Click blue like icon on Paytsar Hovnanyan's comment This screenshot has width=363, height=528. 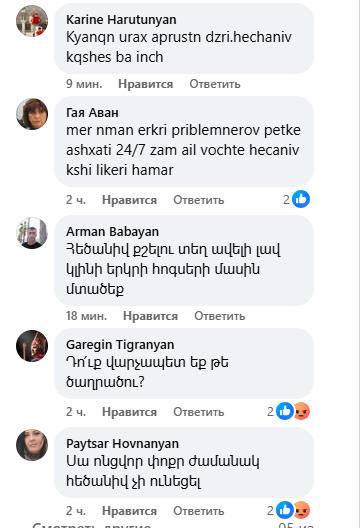coord(285,510)
